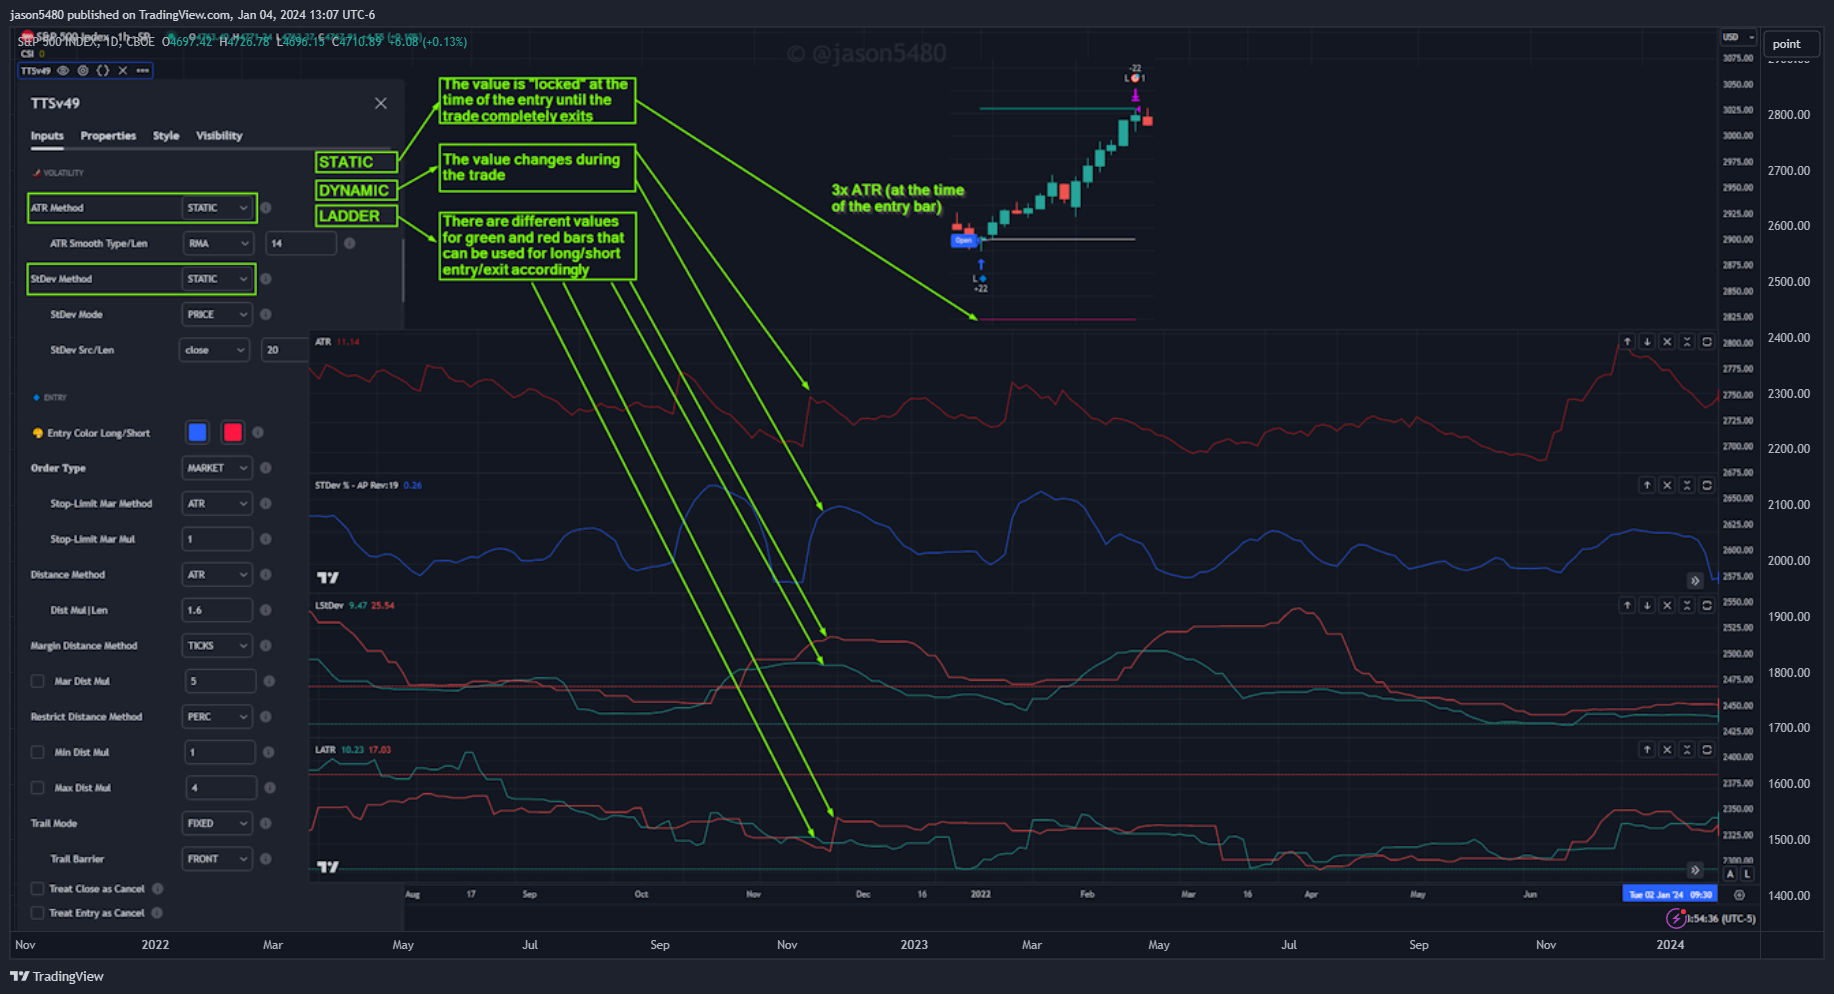Toggle TTSv49 indicator visibility eye icon
The image size is (1834, 994).
tap(63, 71)
